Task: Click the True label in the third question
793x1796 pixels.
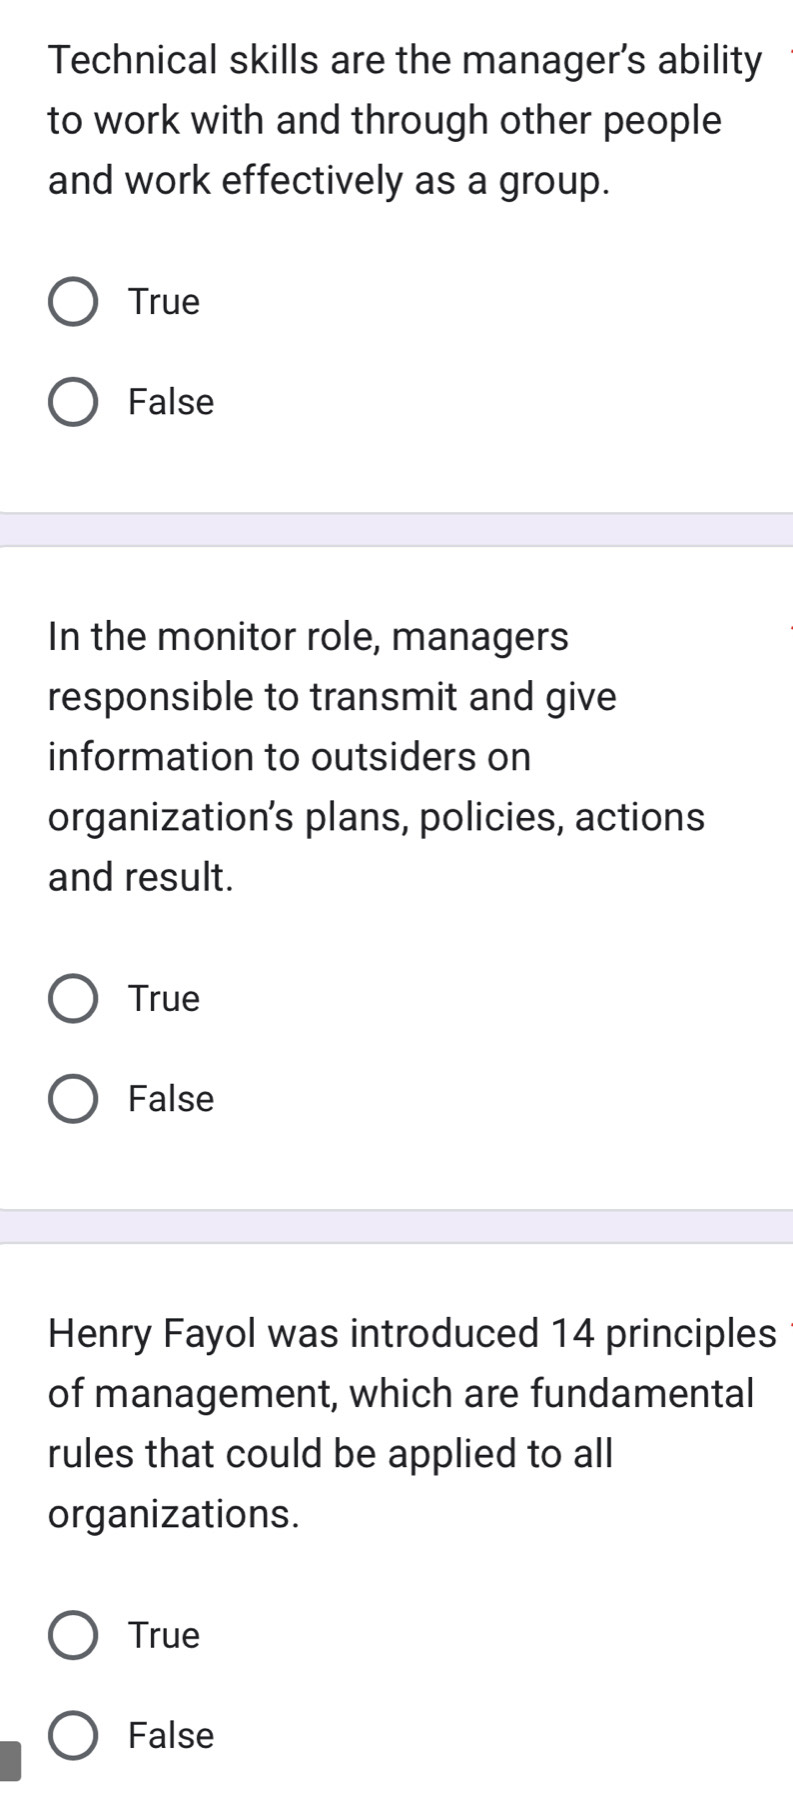Action: click(x=163, y=1637)
